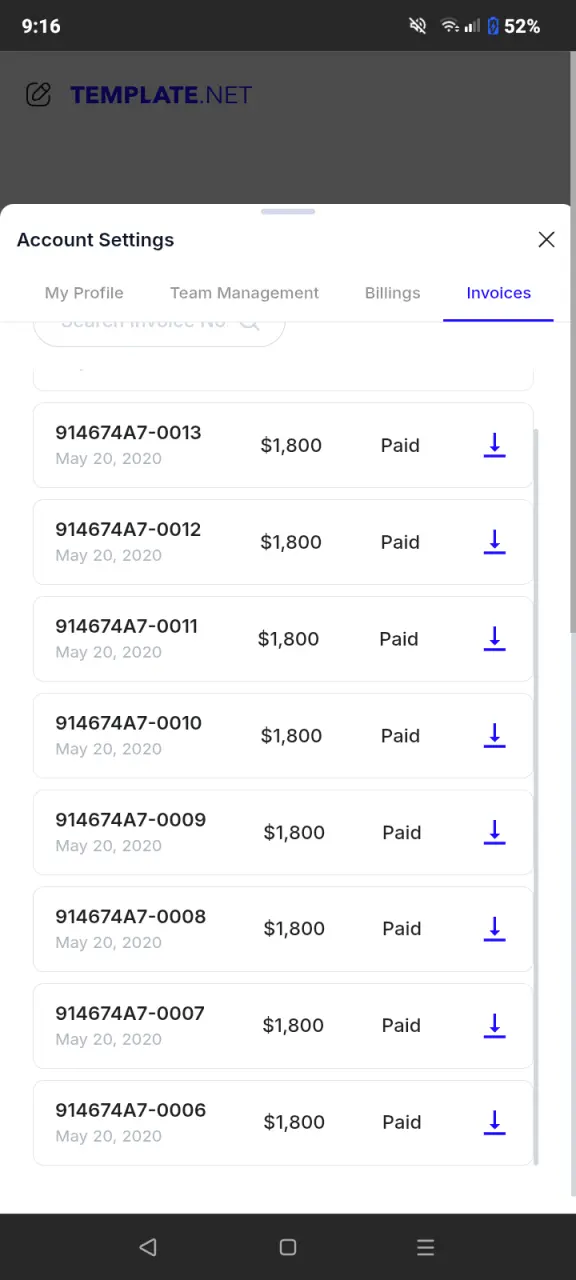This screenshot has height=1280, width=576.
Task: Go to the Billings tab
Action: 392,293
